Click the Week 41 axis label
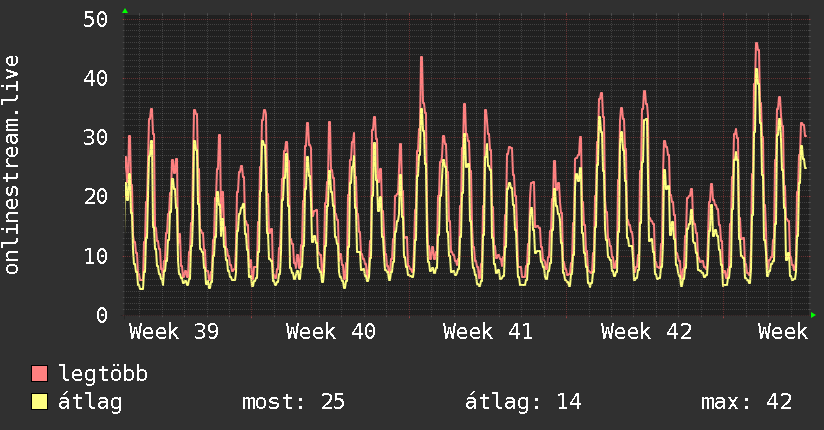The image size is (824, 430). pyautogui.click(x=488, y=332)
